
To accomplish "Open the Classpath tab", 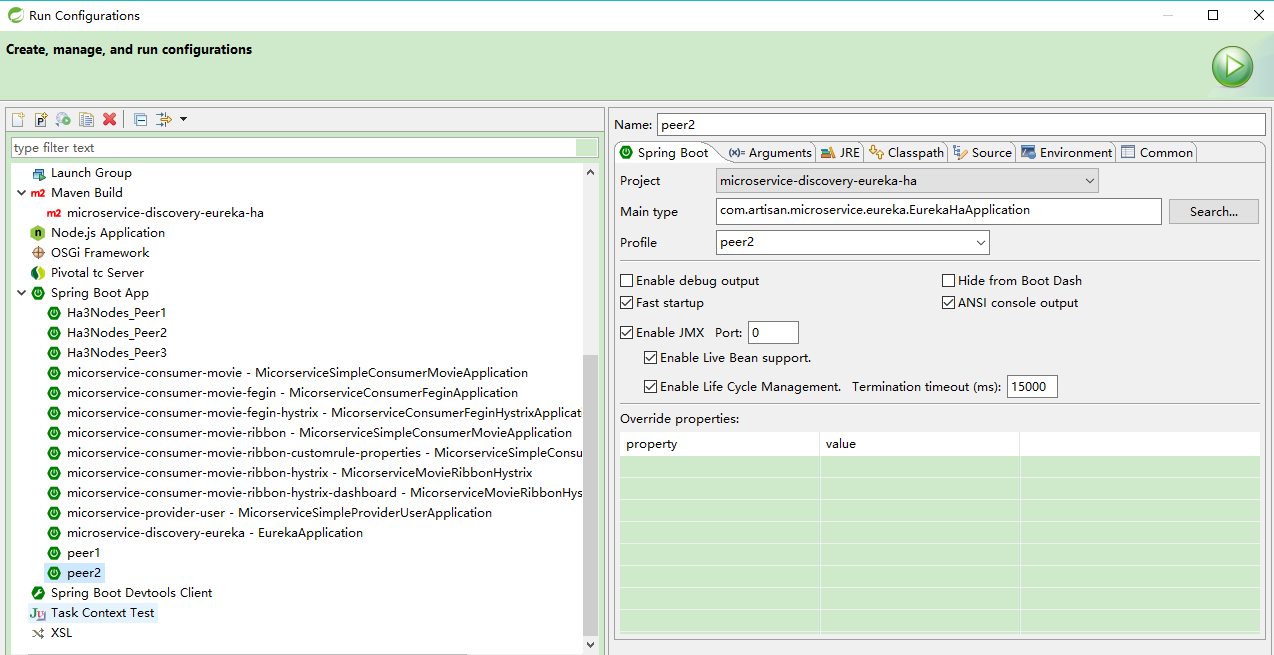I will point(906,152).
